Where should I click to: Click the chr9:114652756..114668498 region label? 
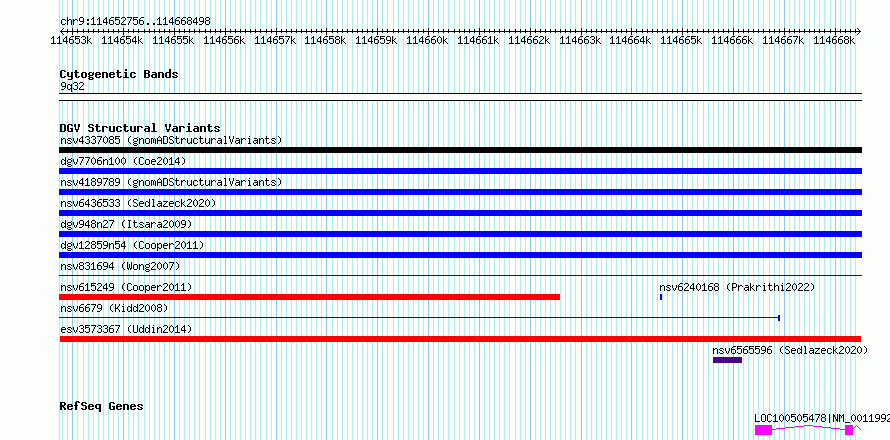(135, 21)
